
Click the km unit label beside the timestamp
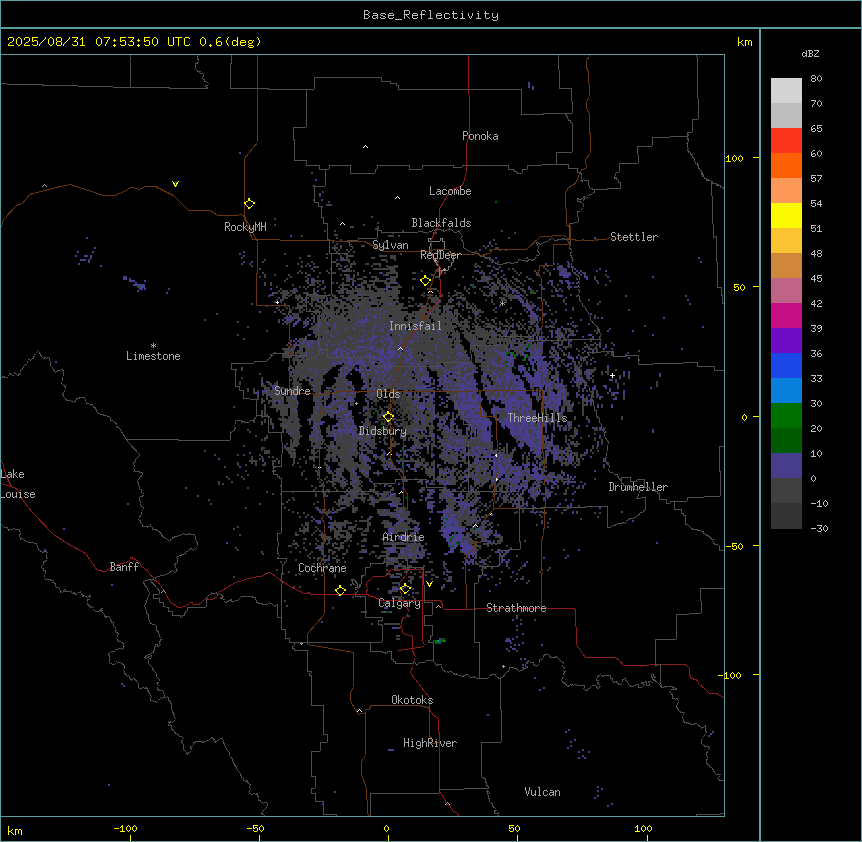point(745,42)
